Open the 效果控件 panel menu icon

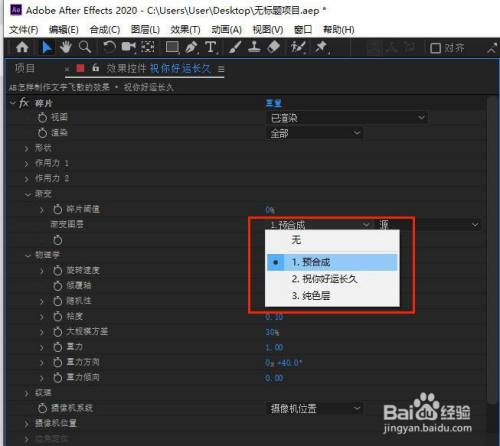coord(221,69)
